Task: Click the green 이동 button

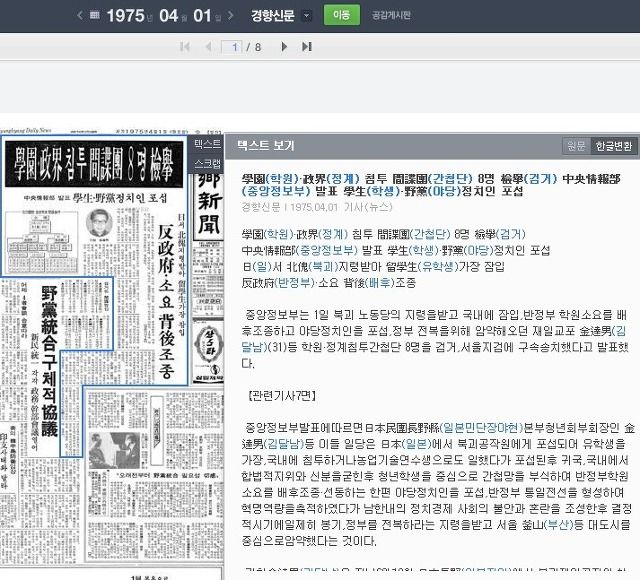Action: click(x=342, y=15)
